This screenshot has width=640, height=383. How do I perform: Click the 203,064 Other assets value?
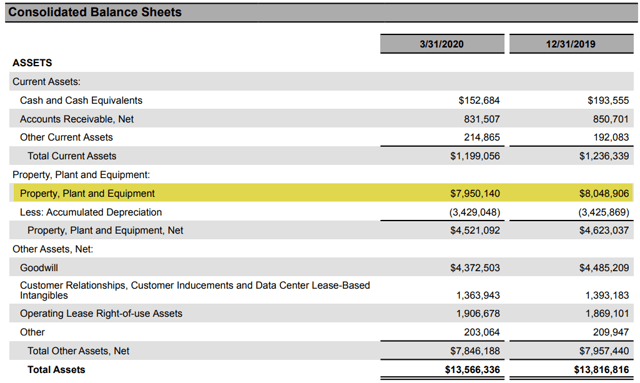tap(482, 332)
